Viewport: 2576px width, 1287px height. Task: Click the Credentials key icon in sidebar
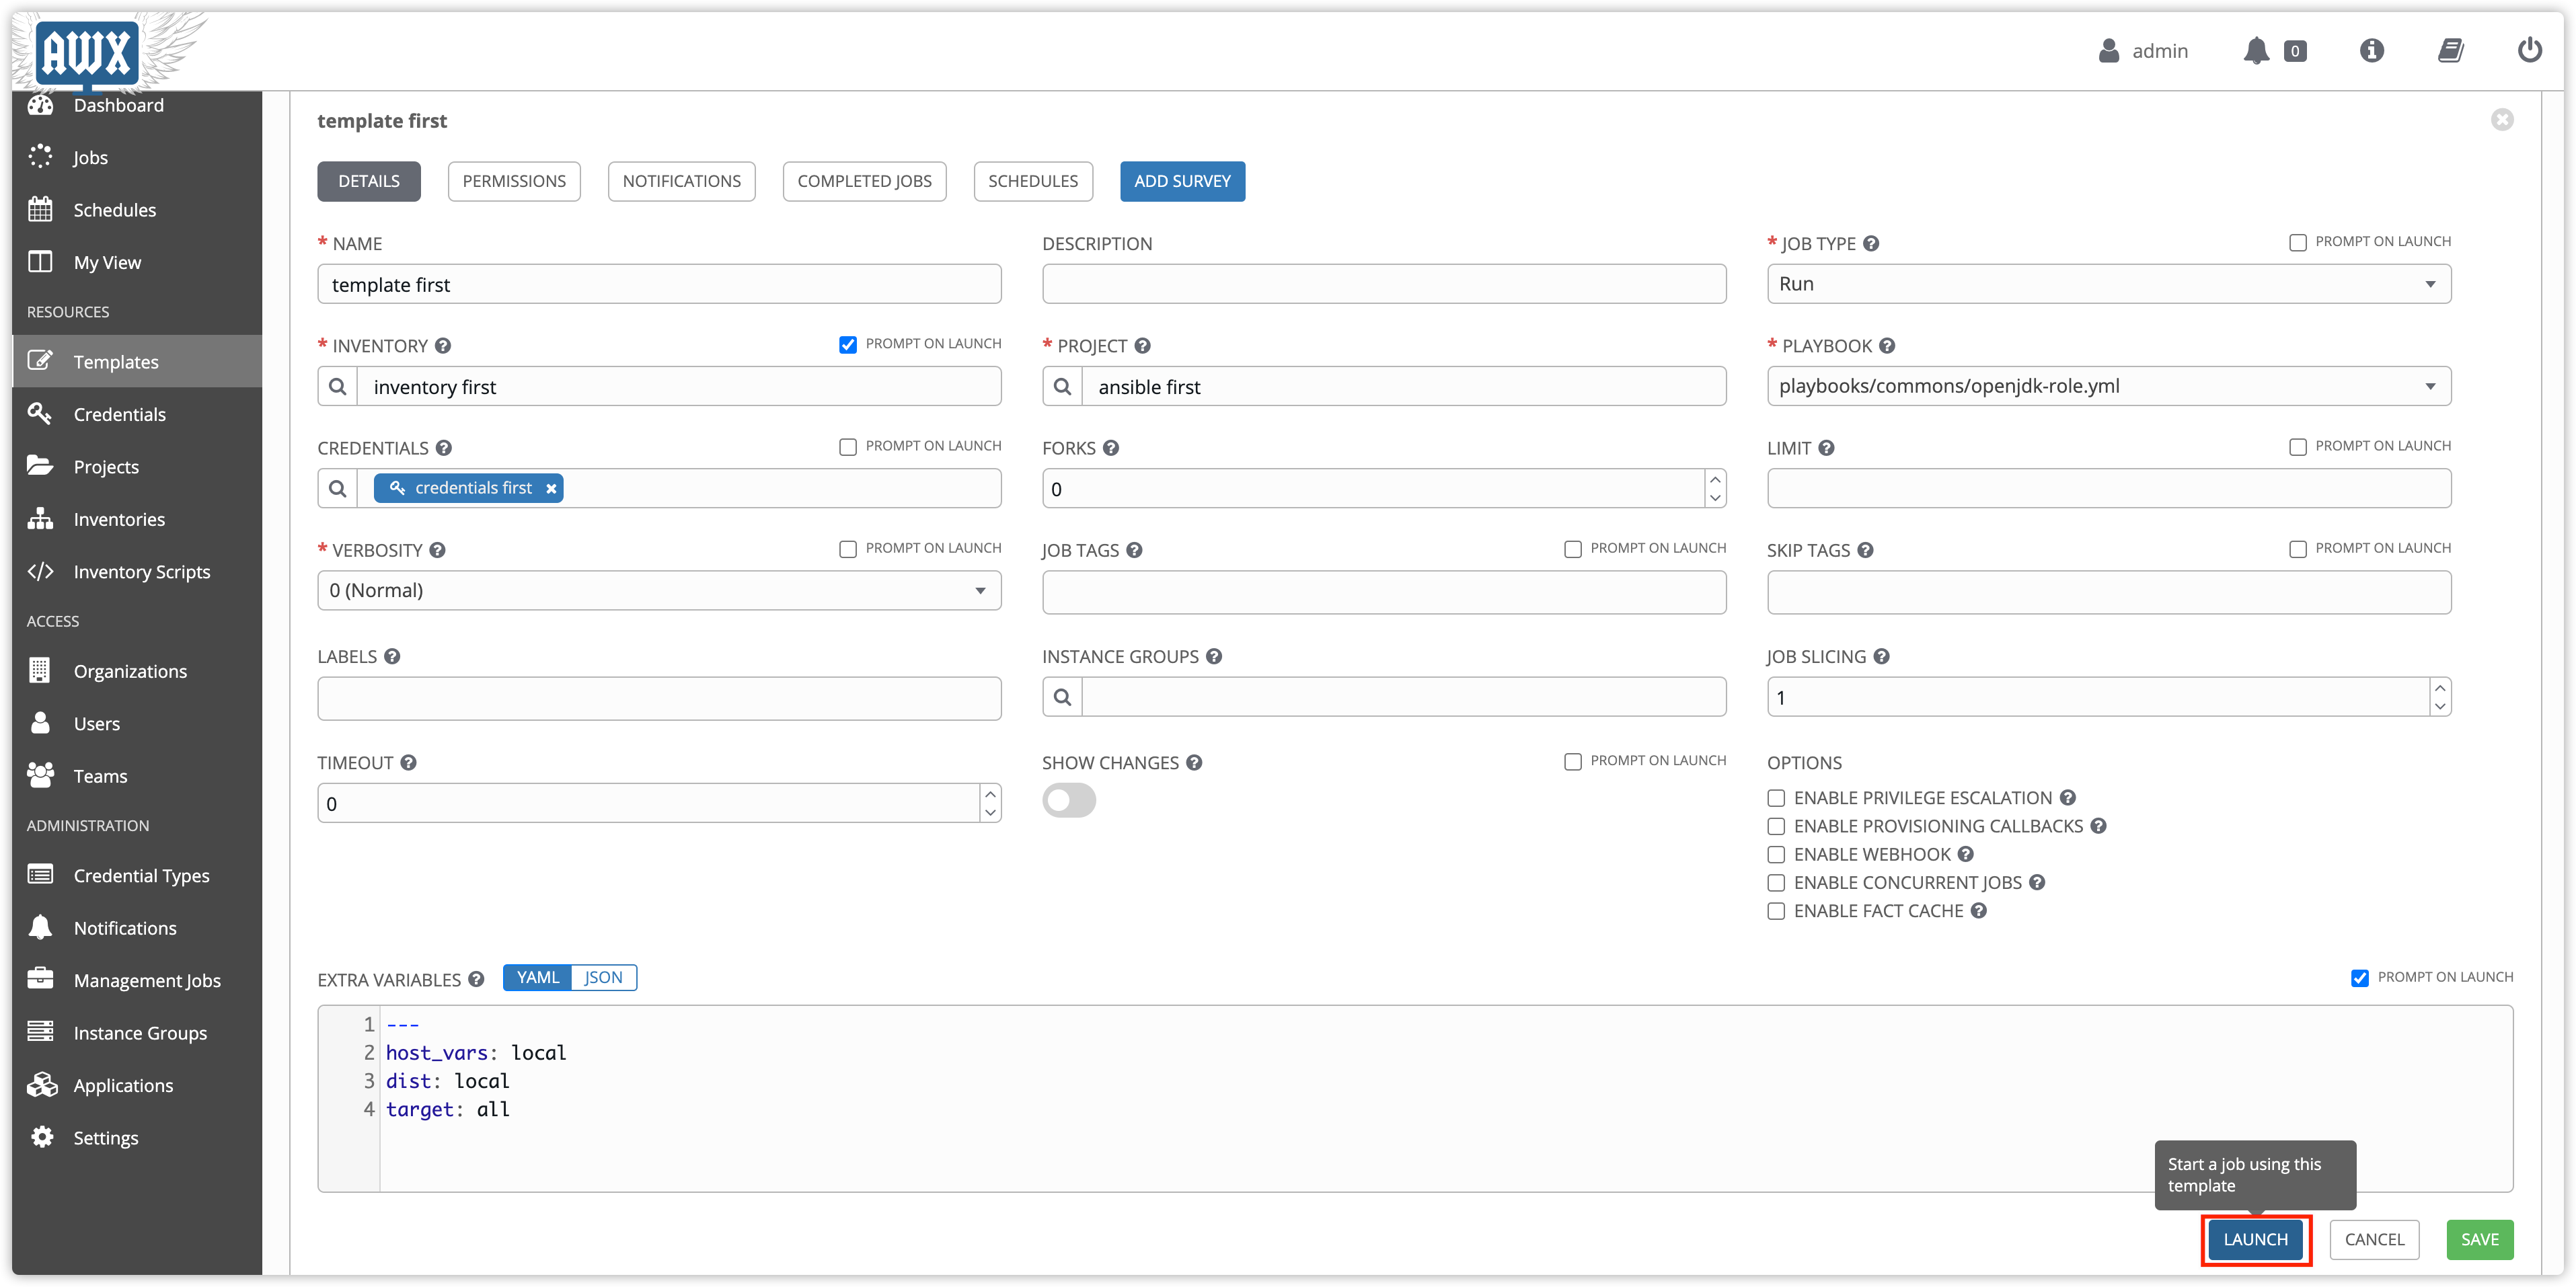(40, 414)
